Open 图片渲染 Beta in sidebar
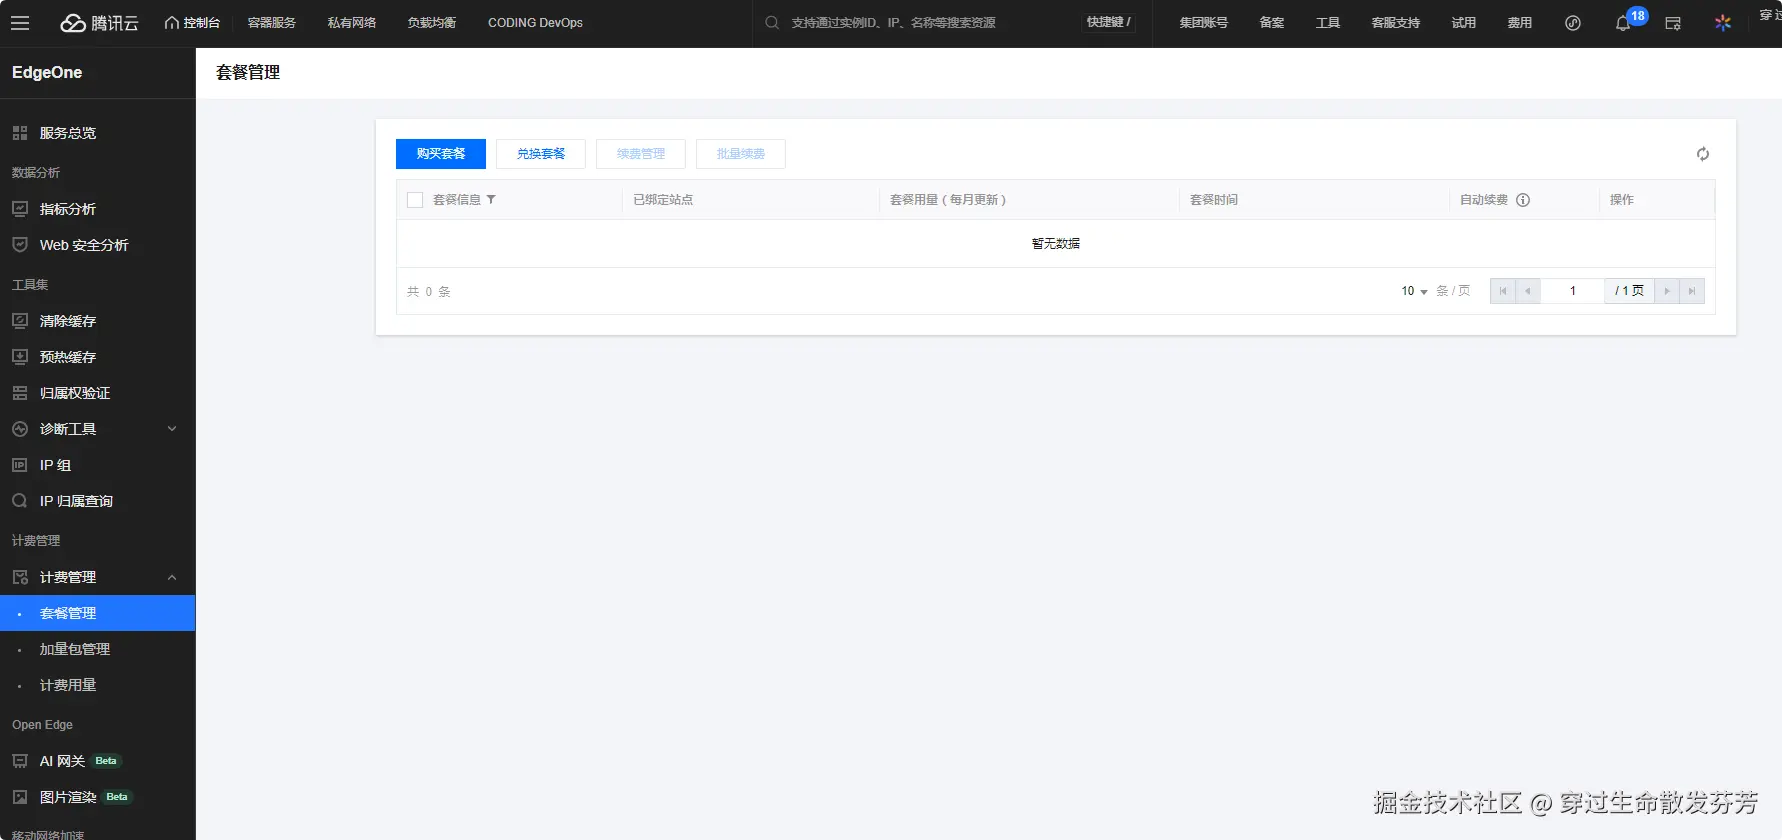The image size is (1782, 840). pyautogui.click(x=97, y=797)
